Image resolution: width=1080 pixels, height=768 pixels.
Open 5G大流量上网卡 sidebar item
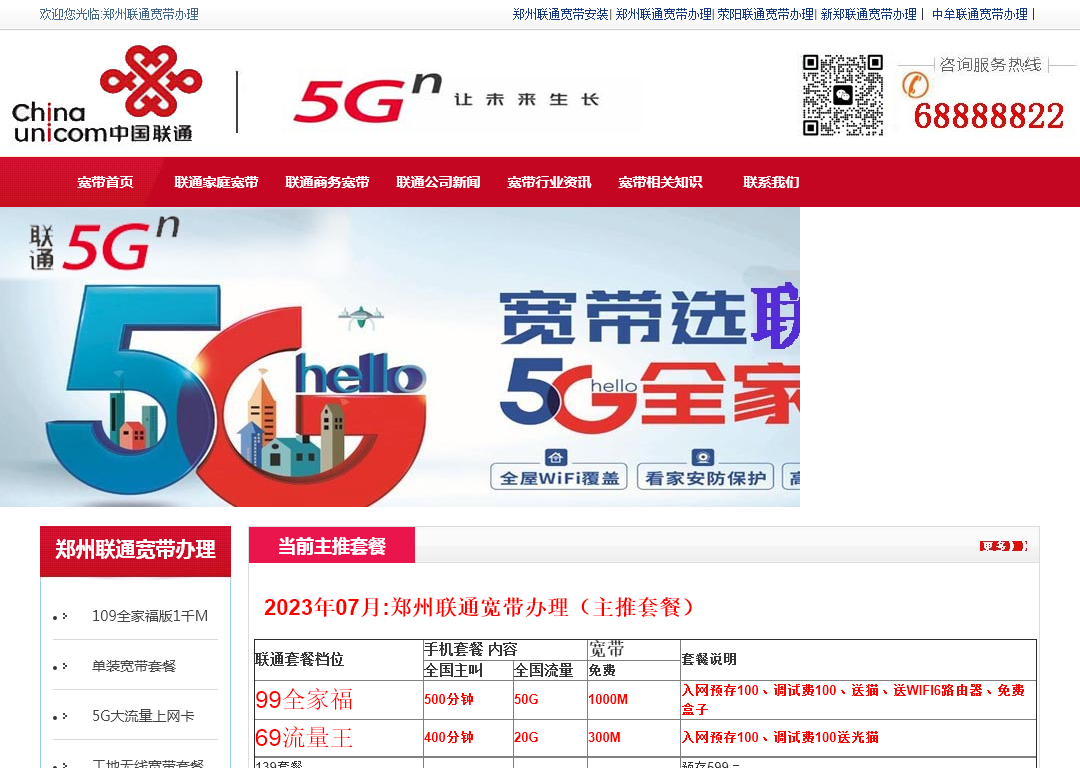coord(143,716)
